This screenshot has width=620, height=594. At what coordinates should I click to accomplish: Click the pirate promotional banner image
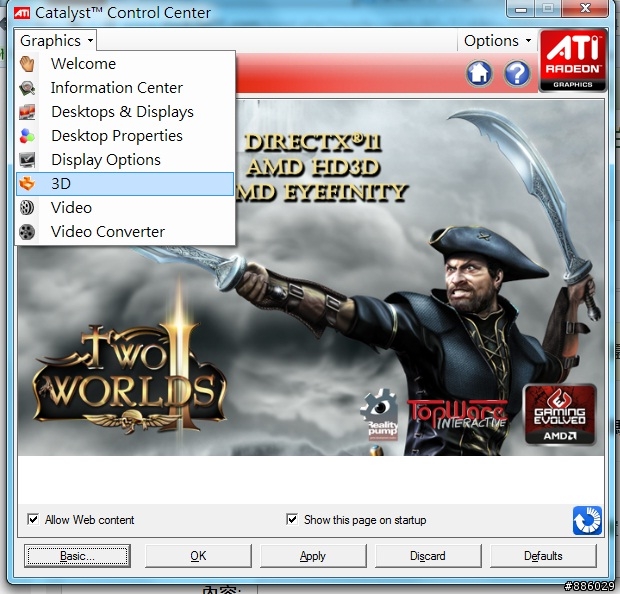click(311, 278)
